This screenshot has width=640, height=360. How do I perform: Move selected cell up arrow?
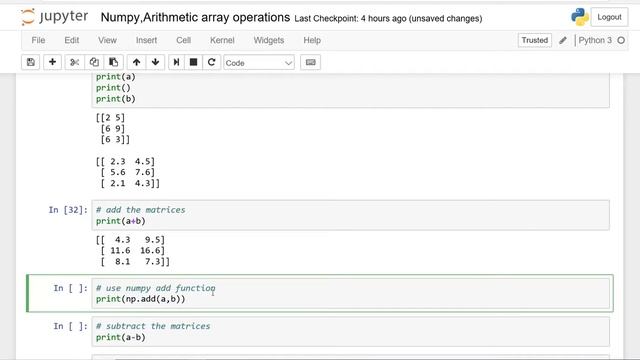(136, 62)
